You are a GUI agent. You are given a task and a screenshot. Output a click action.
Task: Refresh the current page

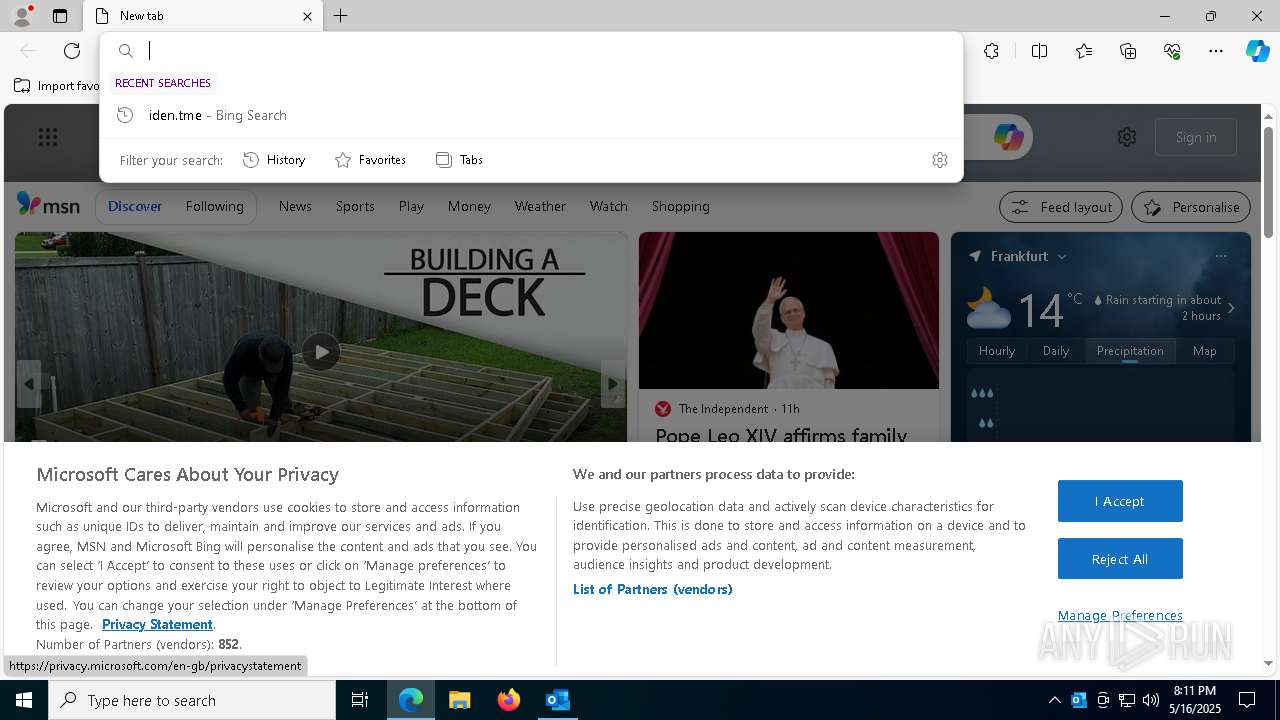72,51
